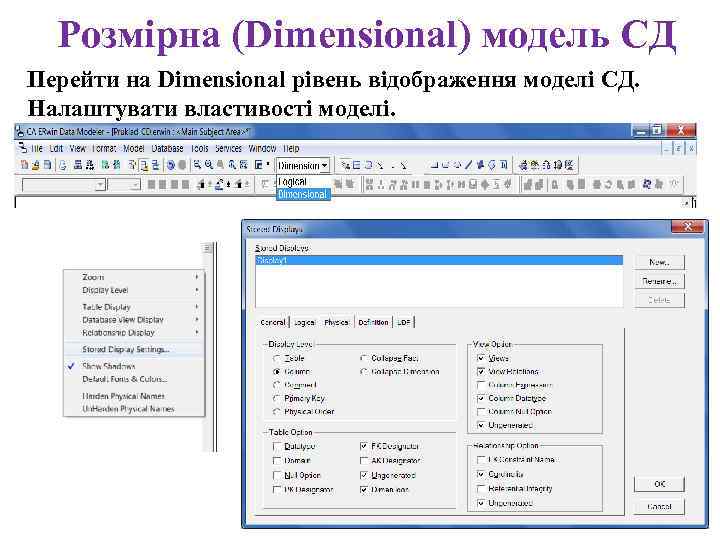Toggle the Column Datatype checkbox

(481, 398)
